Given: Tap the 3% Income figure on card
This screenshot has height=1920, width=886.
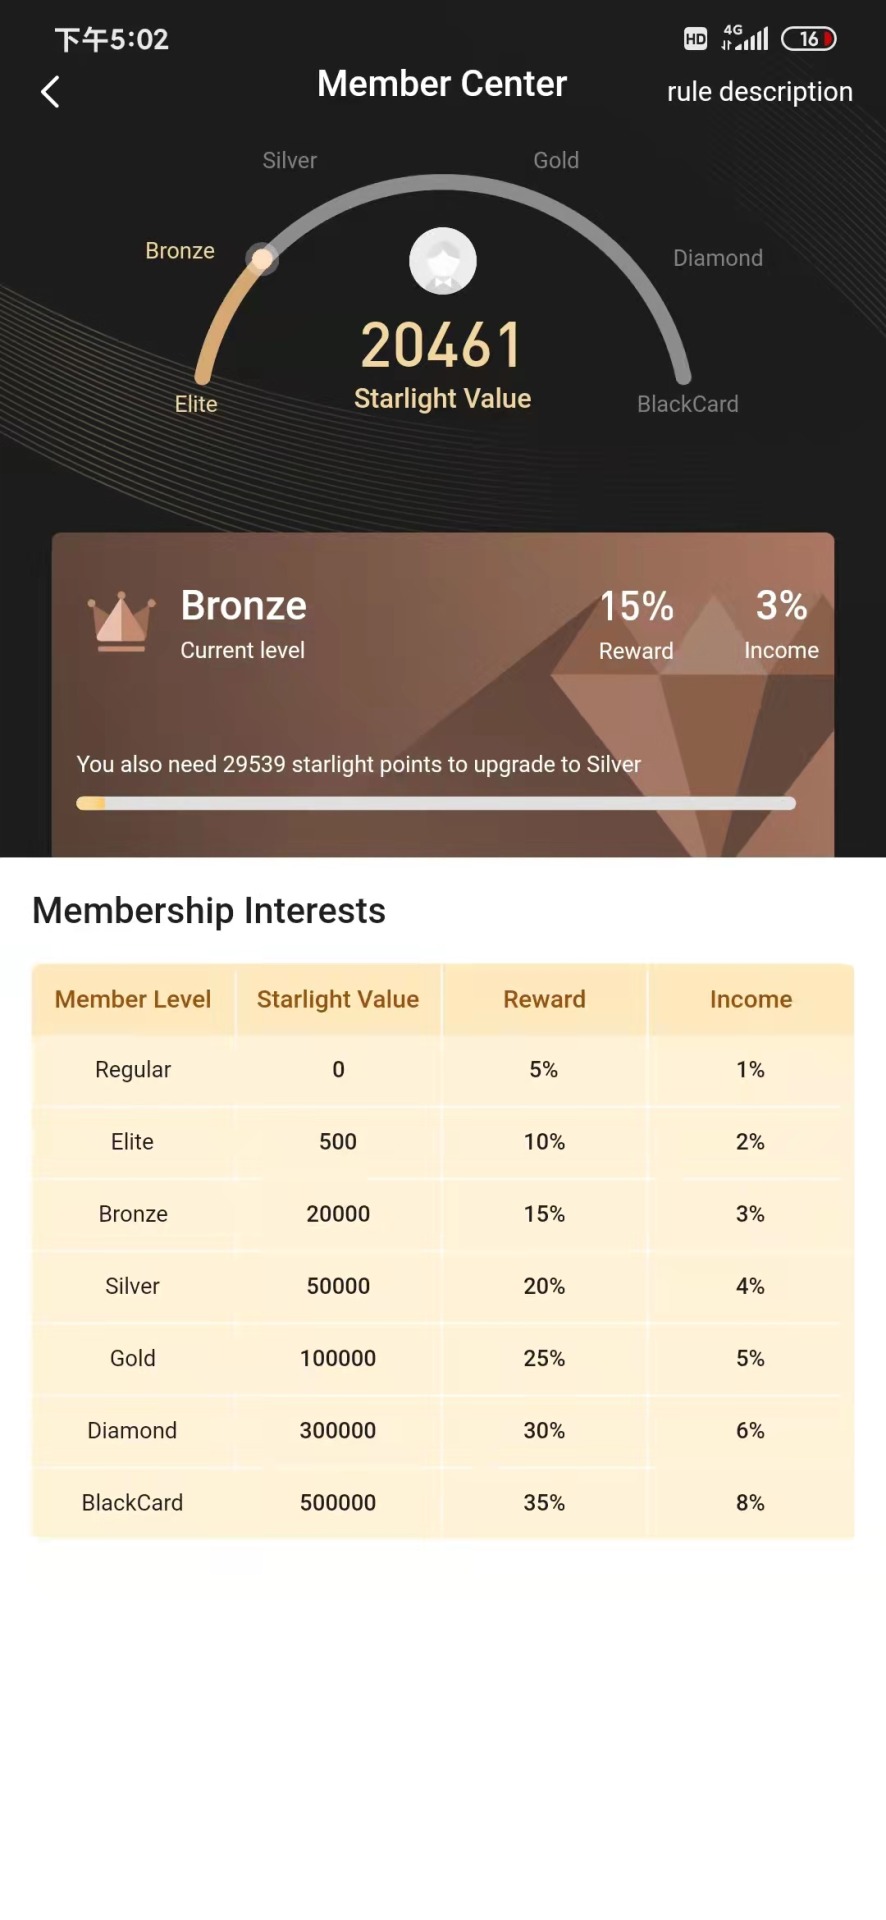Looking at the screenshot, I should (781, 605).
